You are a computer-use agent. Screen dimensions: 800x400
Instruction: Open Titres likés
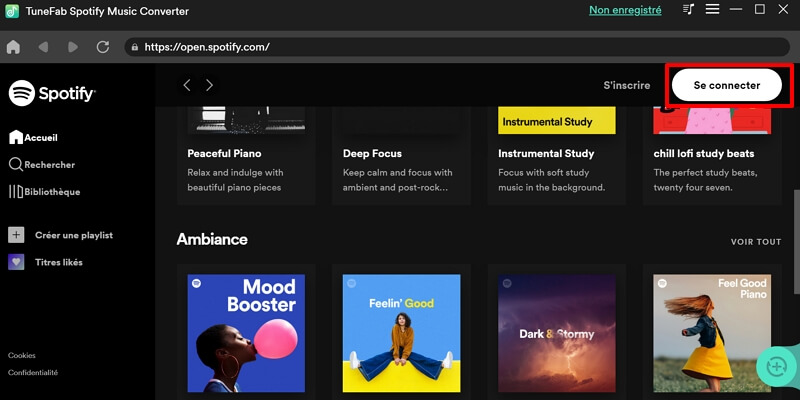[x=59, y=262]
